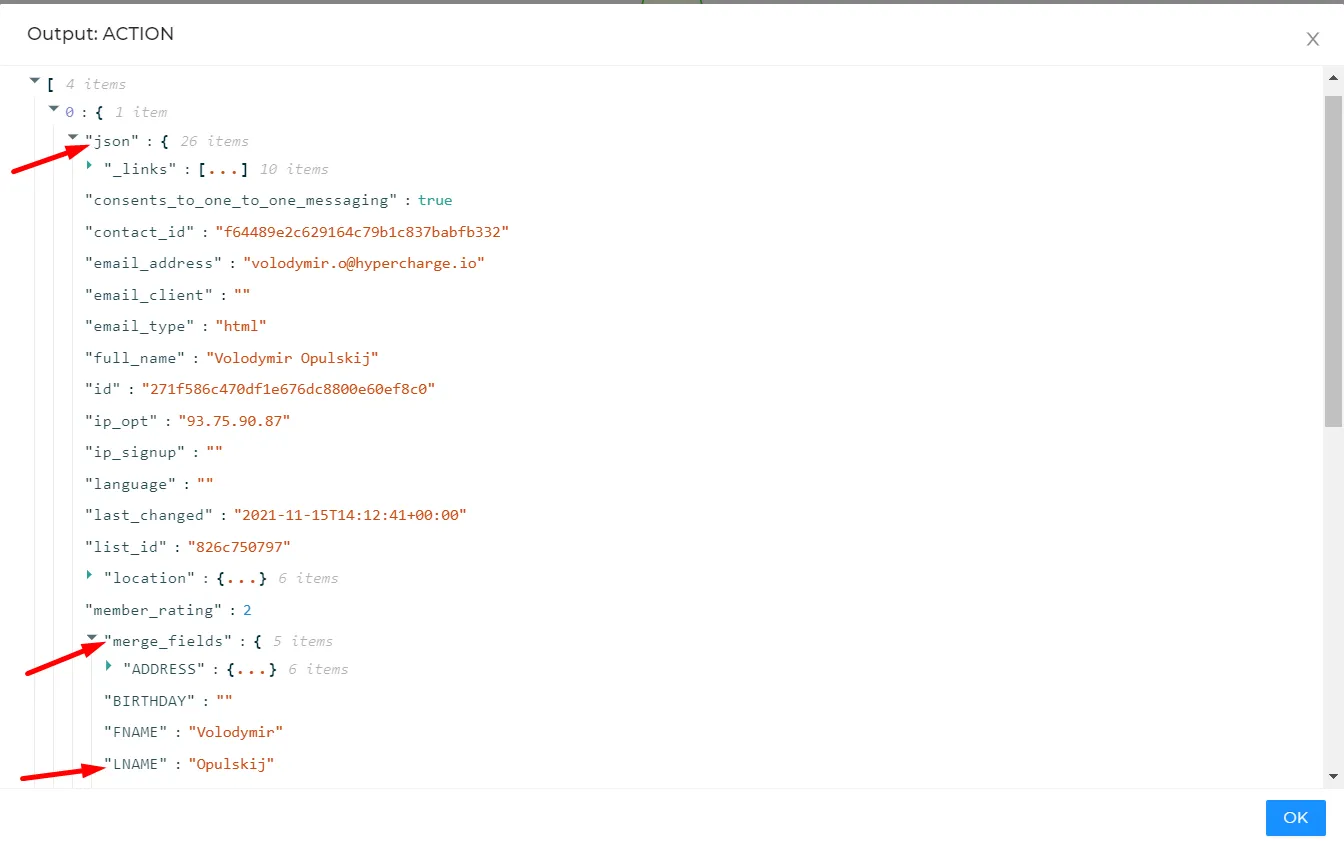The image size is (1344, 846).
Task: Select the FNAME value "Volodymir"
Action: (236, 732)
